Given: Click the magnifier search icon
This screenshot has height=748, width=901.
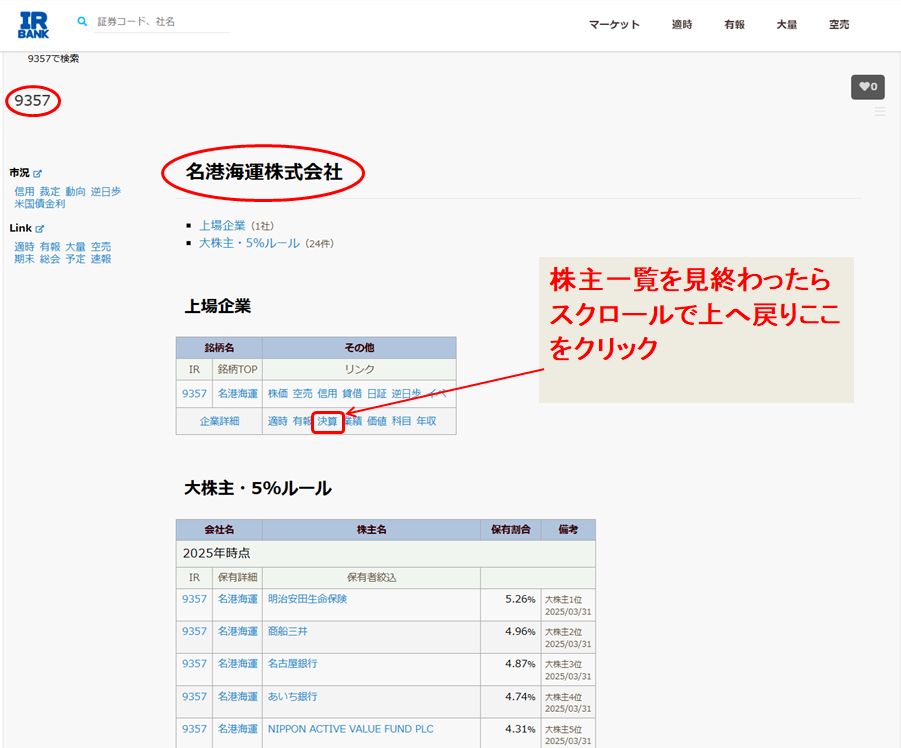Looking at the screenshot, I should [x=82, y=21].
